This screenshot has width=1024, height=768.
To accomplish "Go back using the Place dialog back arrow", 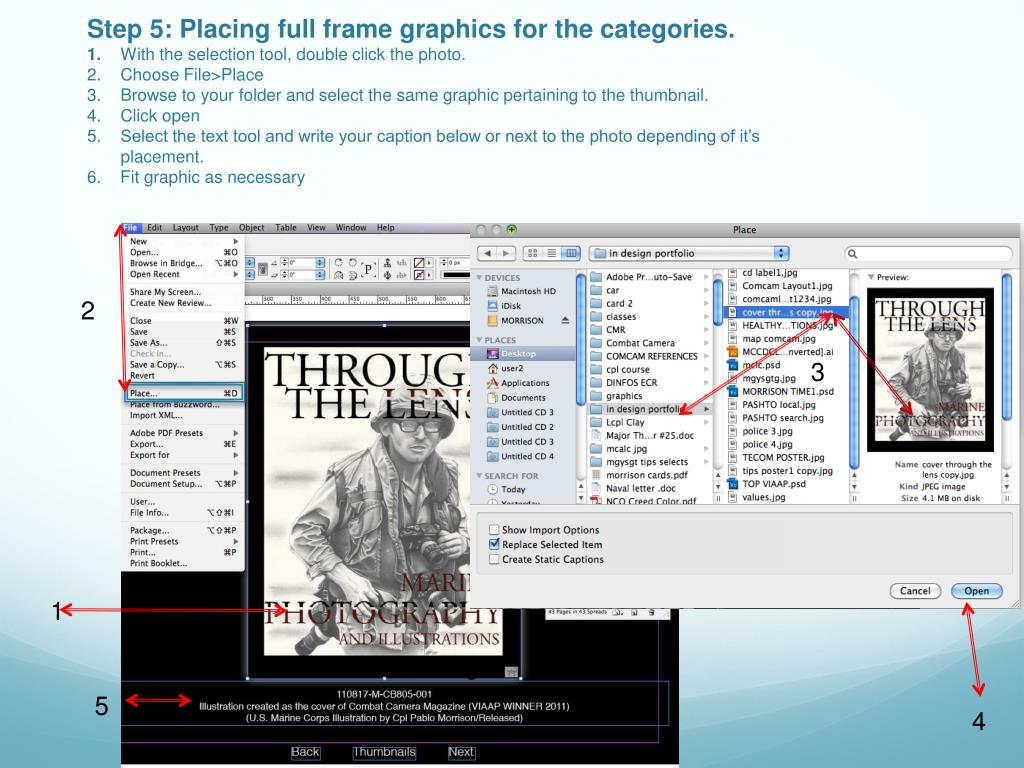I will (488, 253).
